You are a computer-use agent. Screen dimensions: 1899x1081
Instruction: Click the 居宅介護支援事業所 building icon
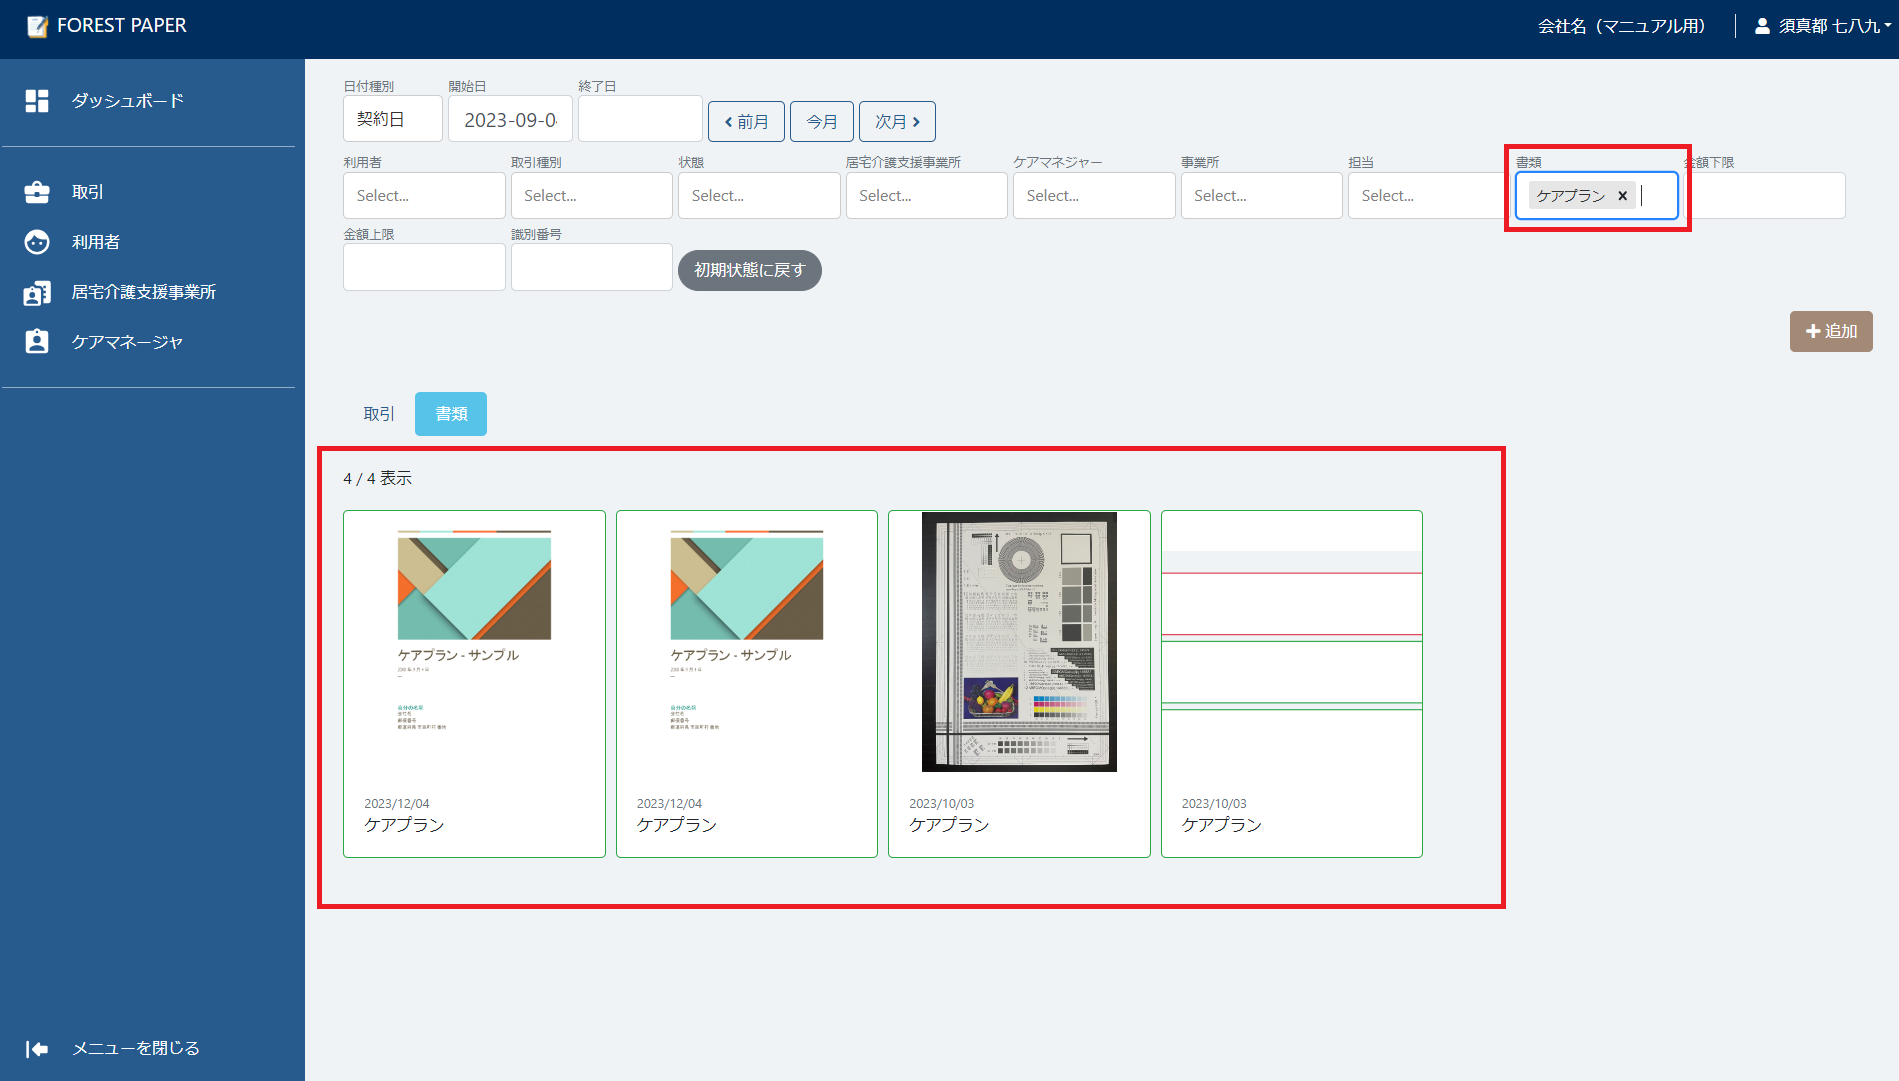click(37, 293)
